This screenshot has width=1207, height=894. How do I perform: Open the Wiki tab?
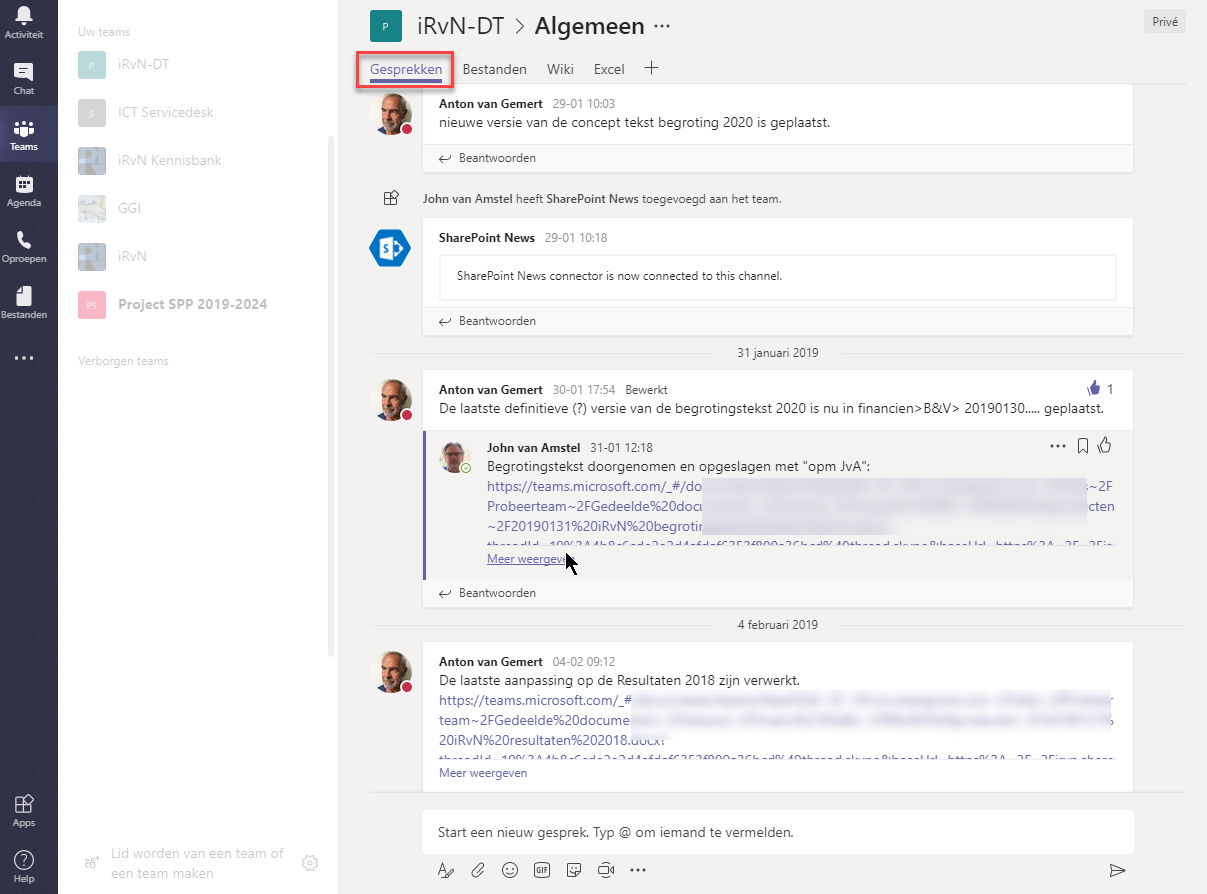click(560, 69)
